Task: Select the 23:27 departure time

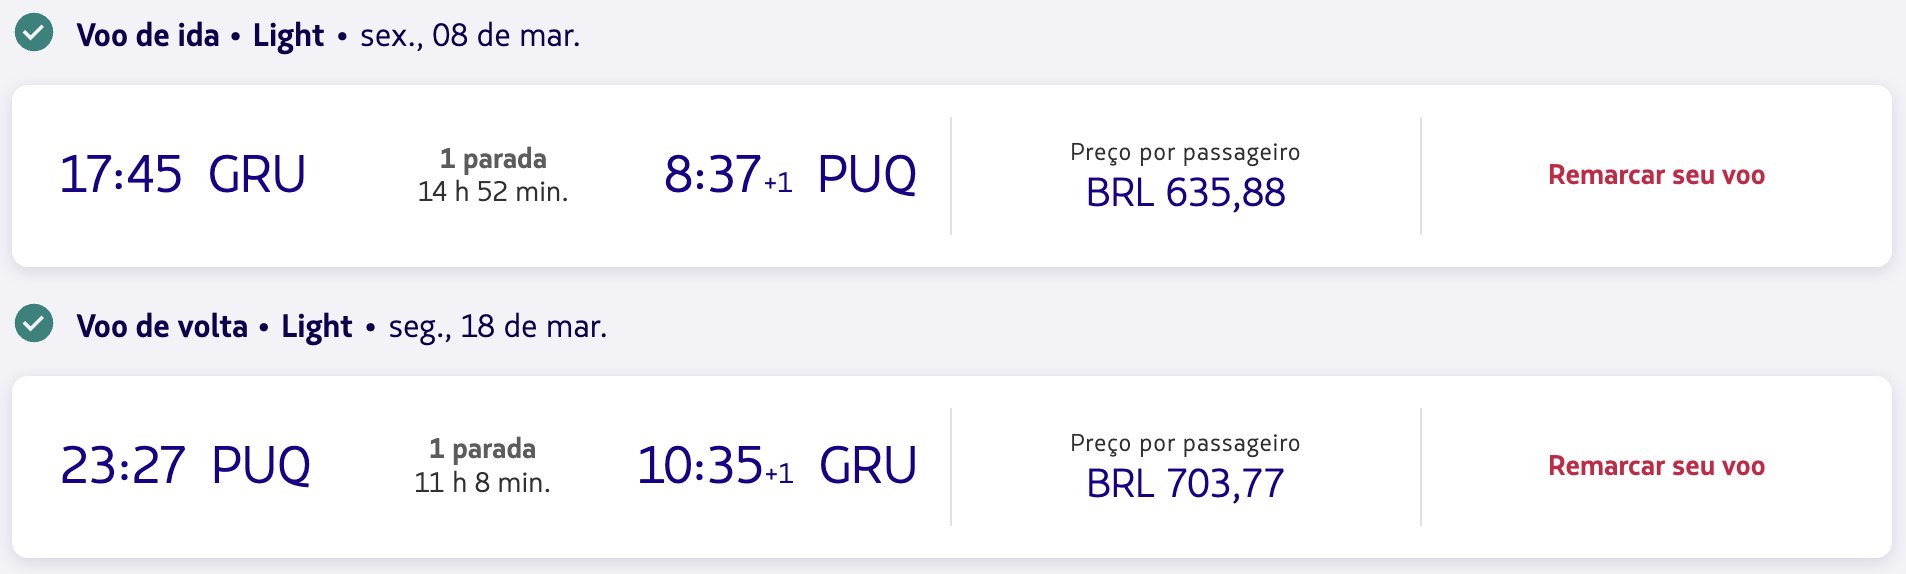Action: click(123, 465)
